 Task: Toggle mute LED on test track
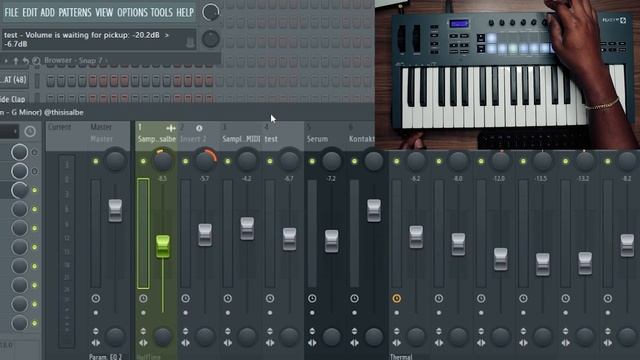(x=270, y=161)
